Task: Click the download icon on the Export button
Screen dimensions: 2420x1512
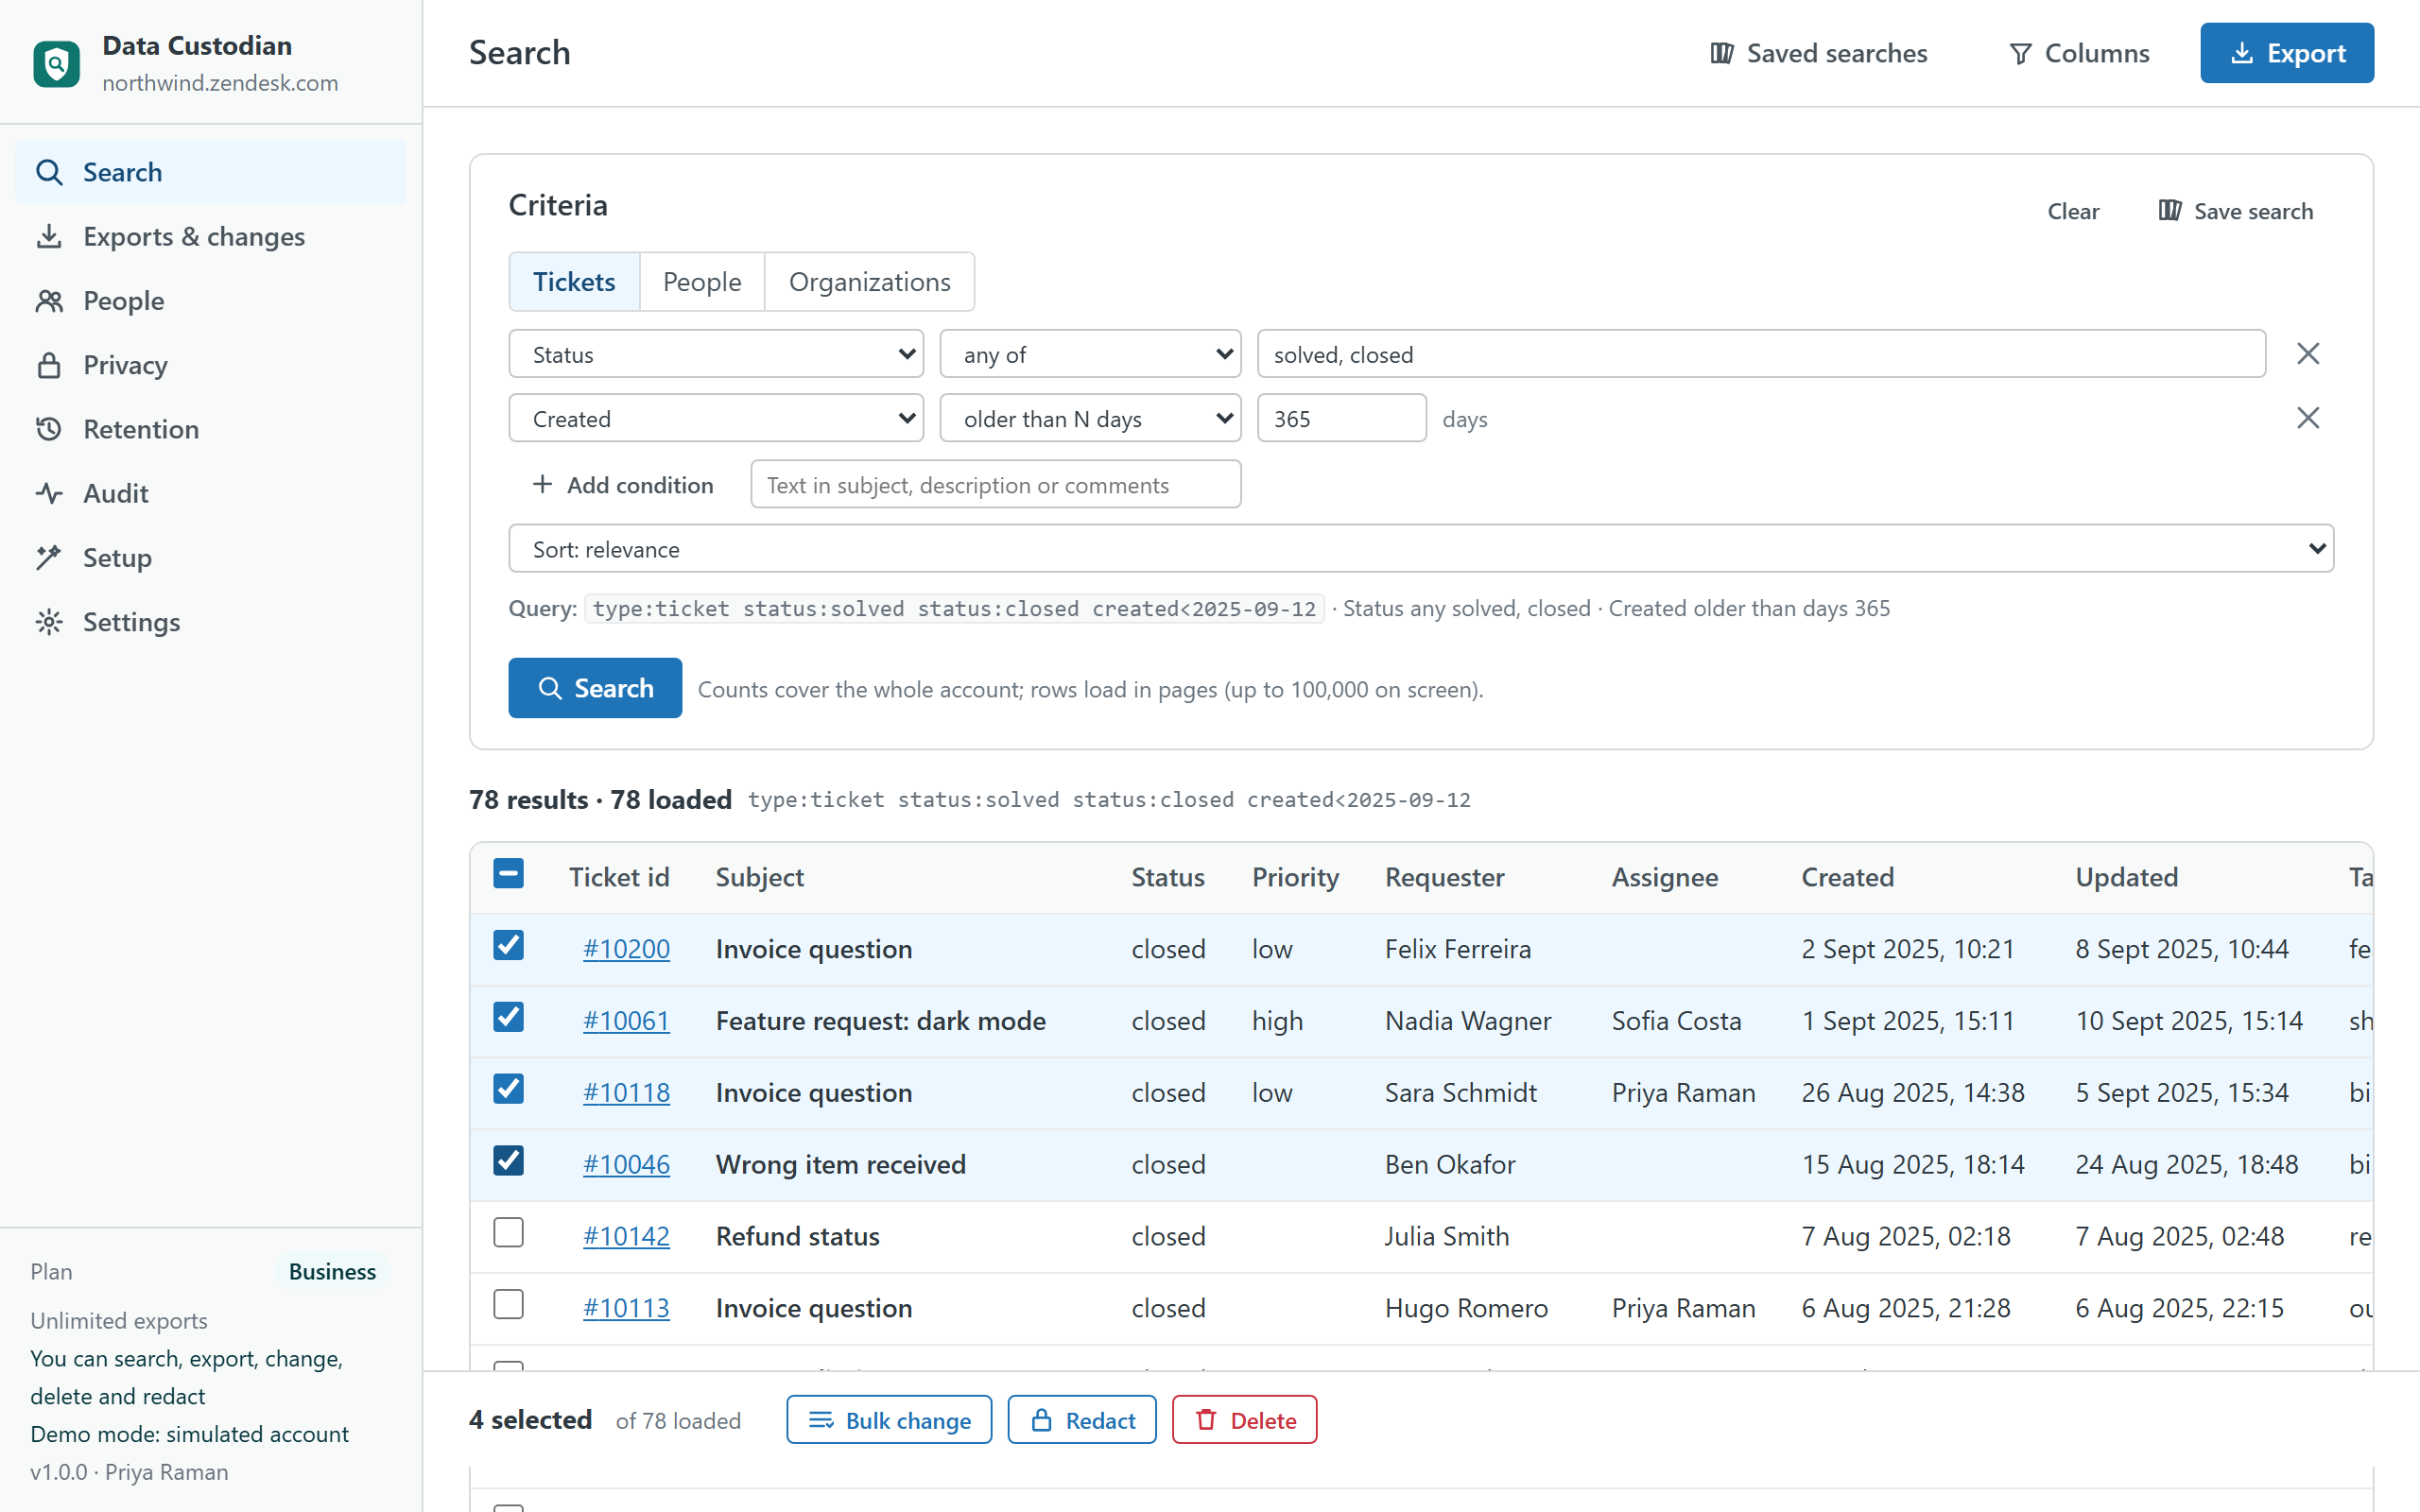Action: (x=2242, y=53)
